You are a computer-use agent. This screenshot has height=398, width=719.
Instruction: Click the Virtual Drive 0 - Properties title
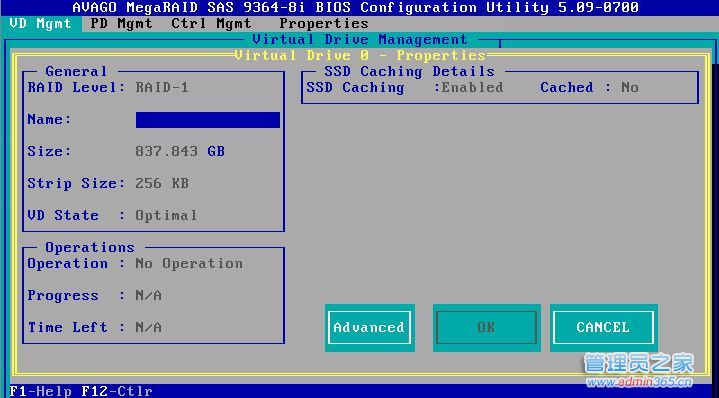[x=360, y=55]
